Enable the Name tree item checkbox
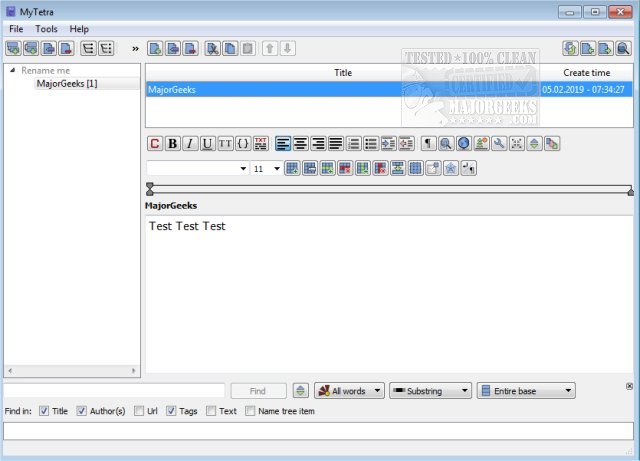This screenshot has height=461, width=640. 250,411
